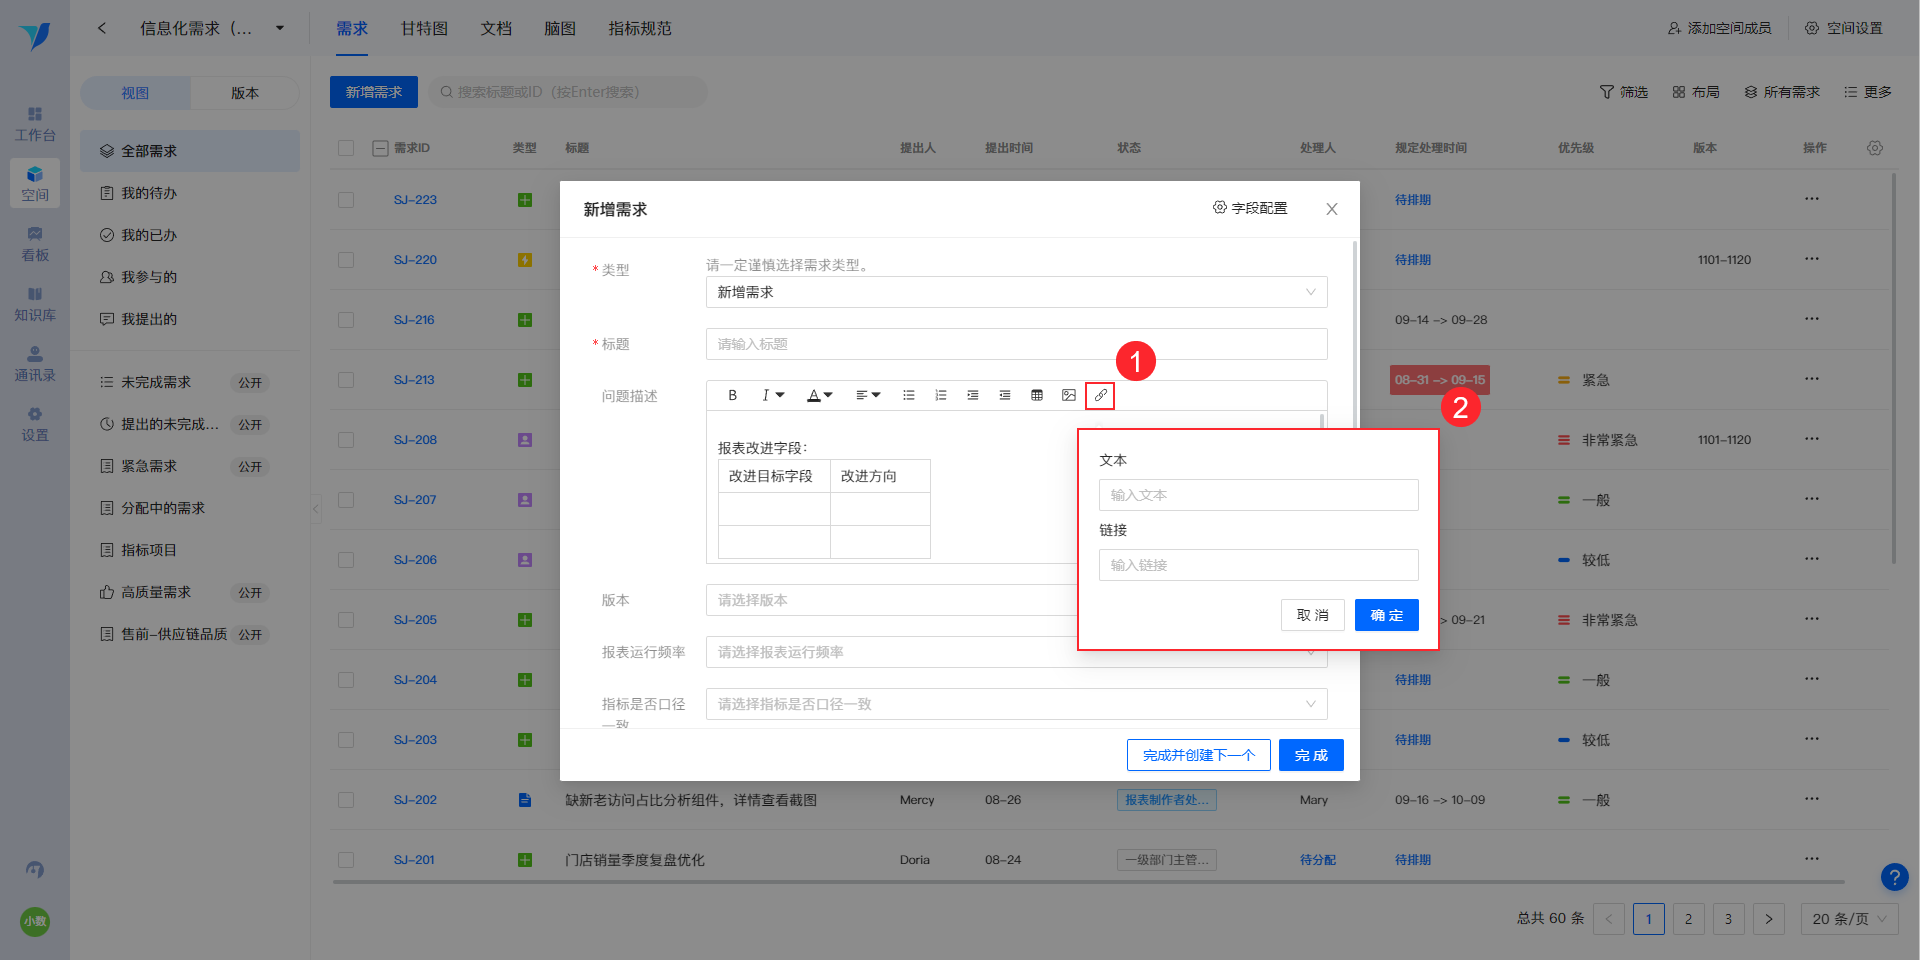Screen dimensions: 1920x960
Task: Open more actions for row SJ-202
Action: tap(1812, 799)
